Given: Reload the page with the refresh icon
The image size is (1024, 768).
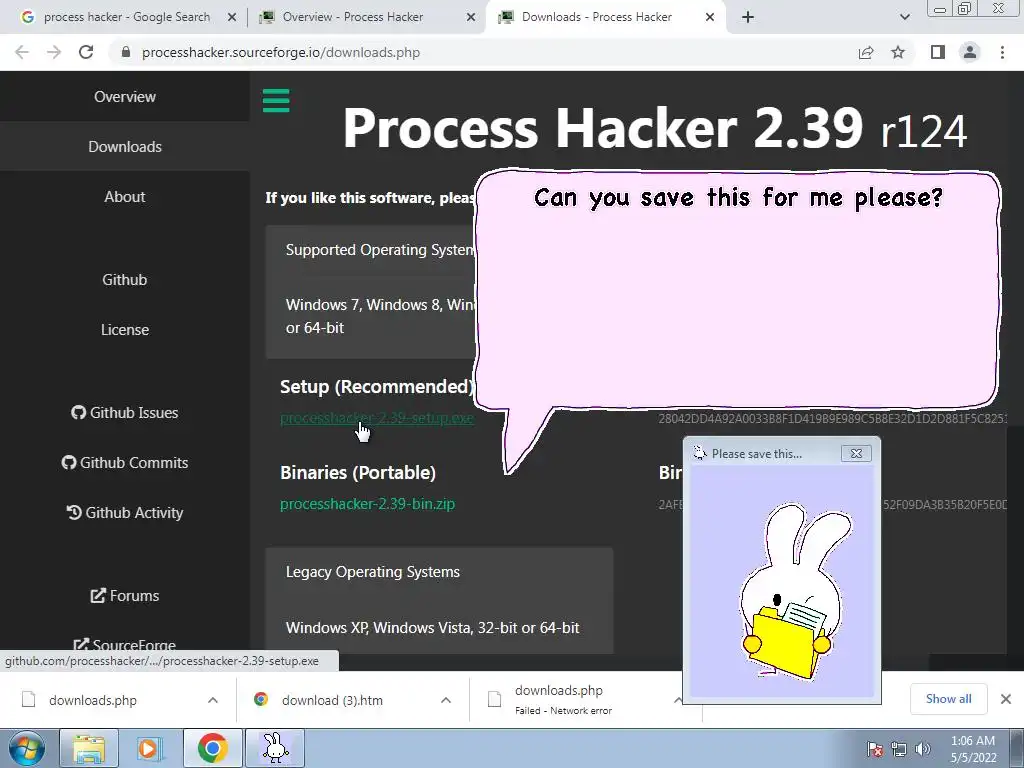Looking at the screenshot, I should coord(86,52).
